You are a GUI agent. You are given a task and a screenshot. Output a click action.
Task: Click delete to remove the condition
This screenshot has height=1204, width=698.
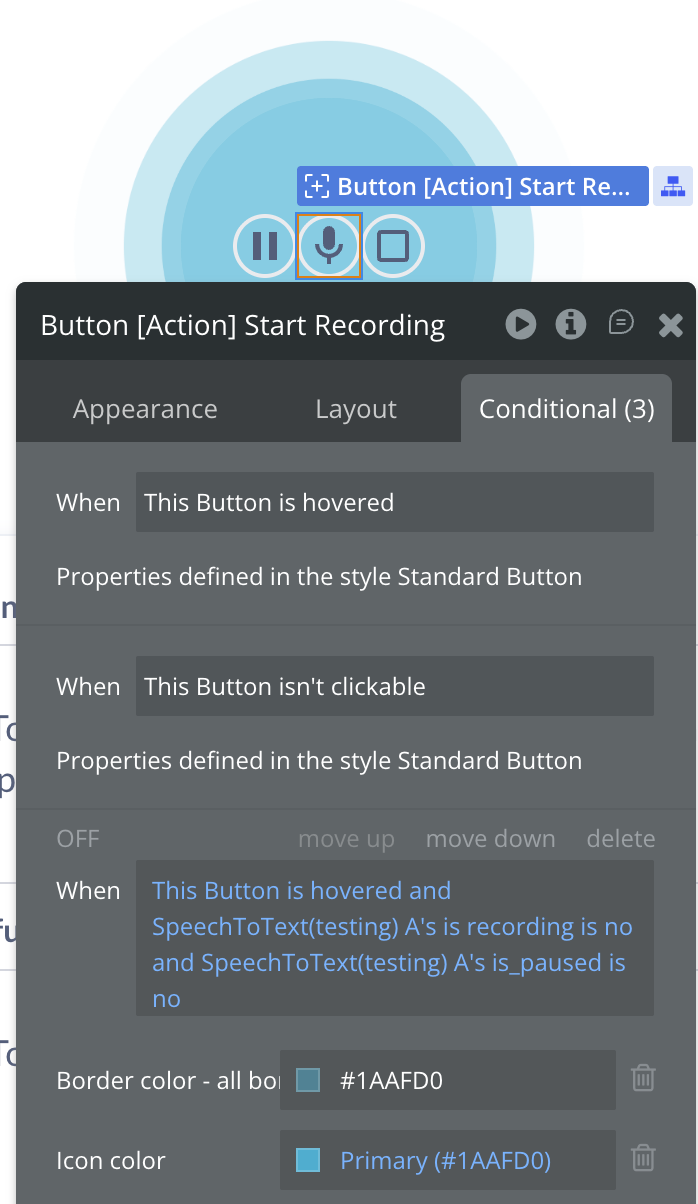tap(621, 839)
